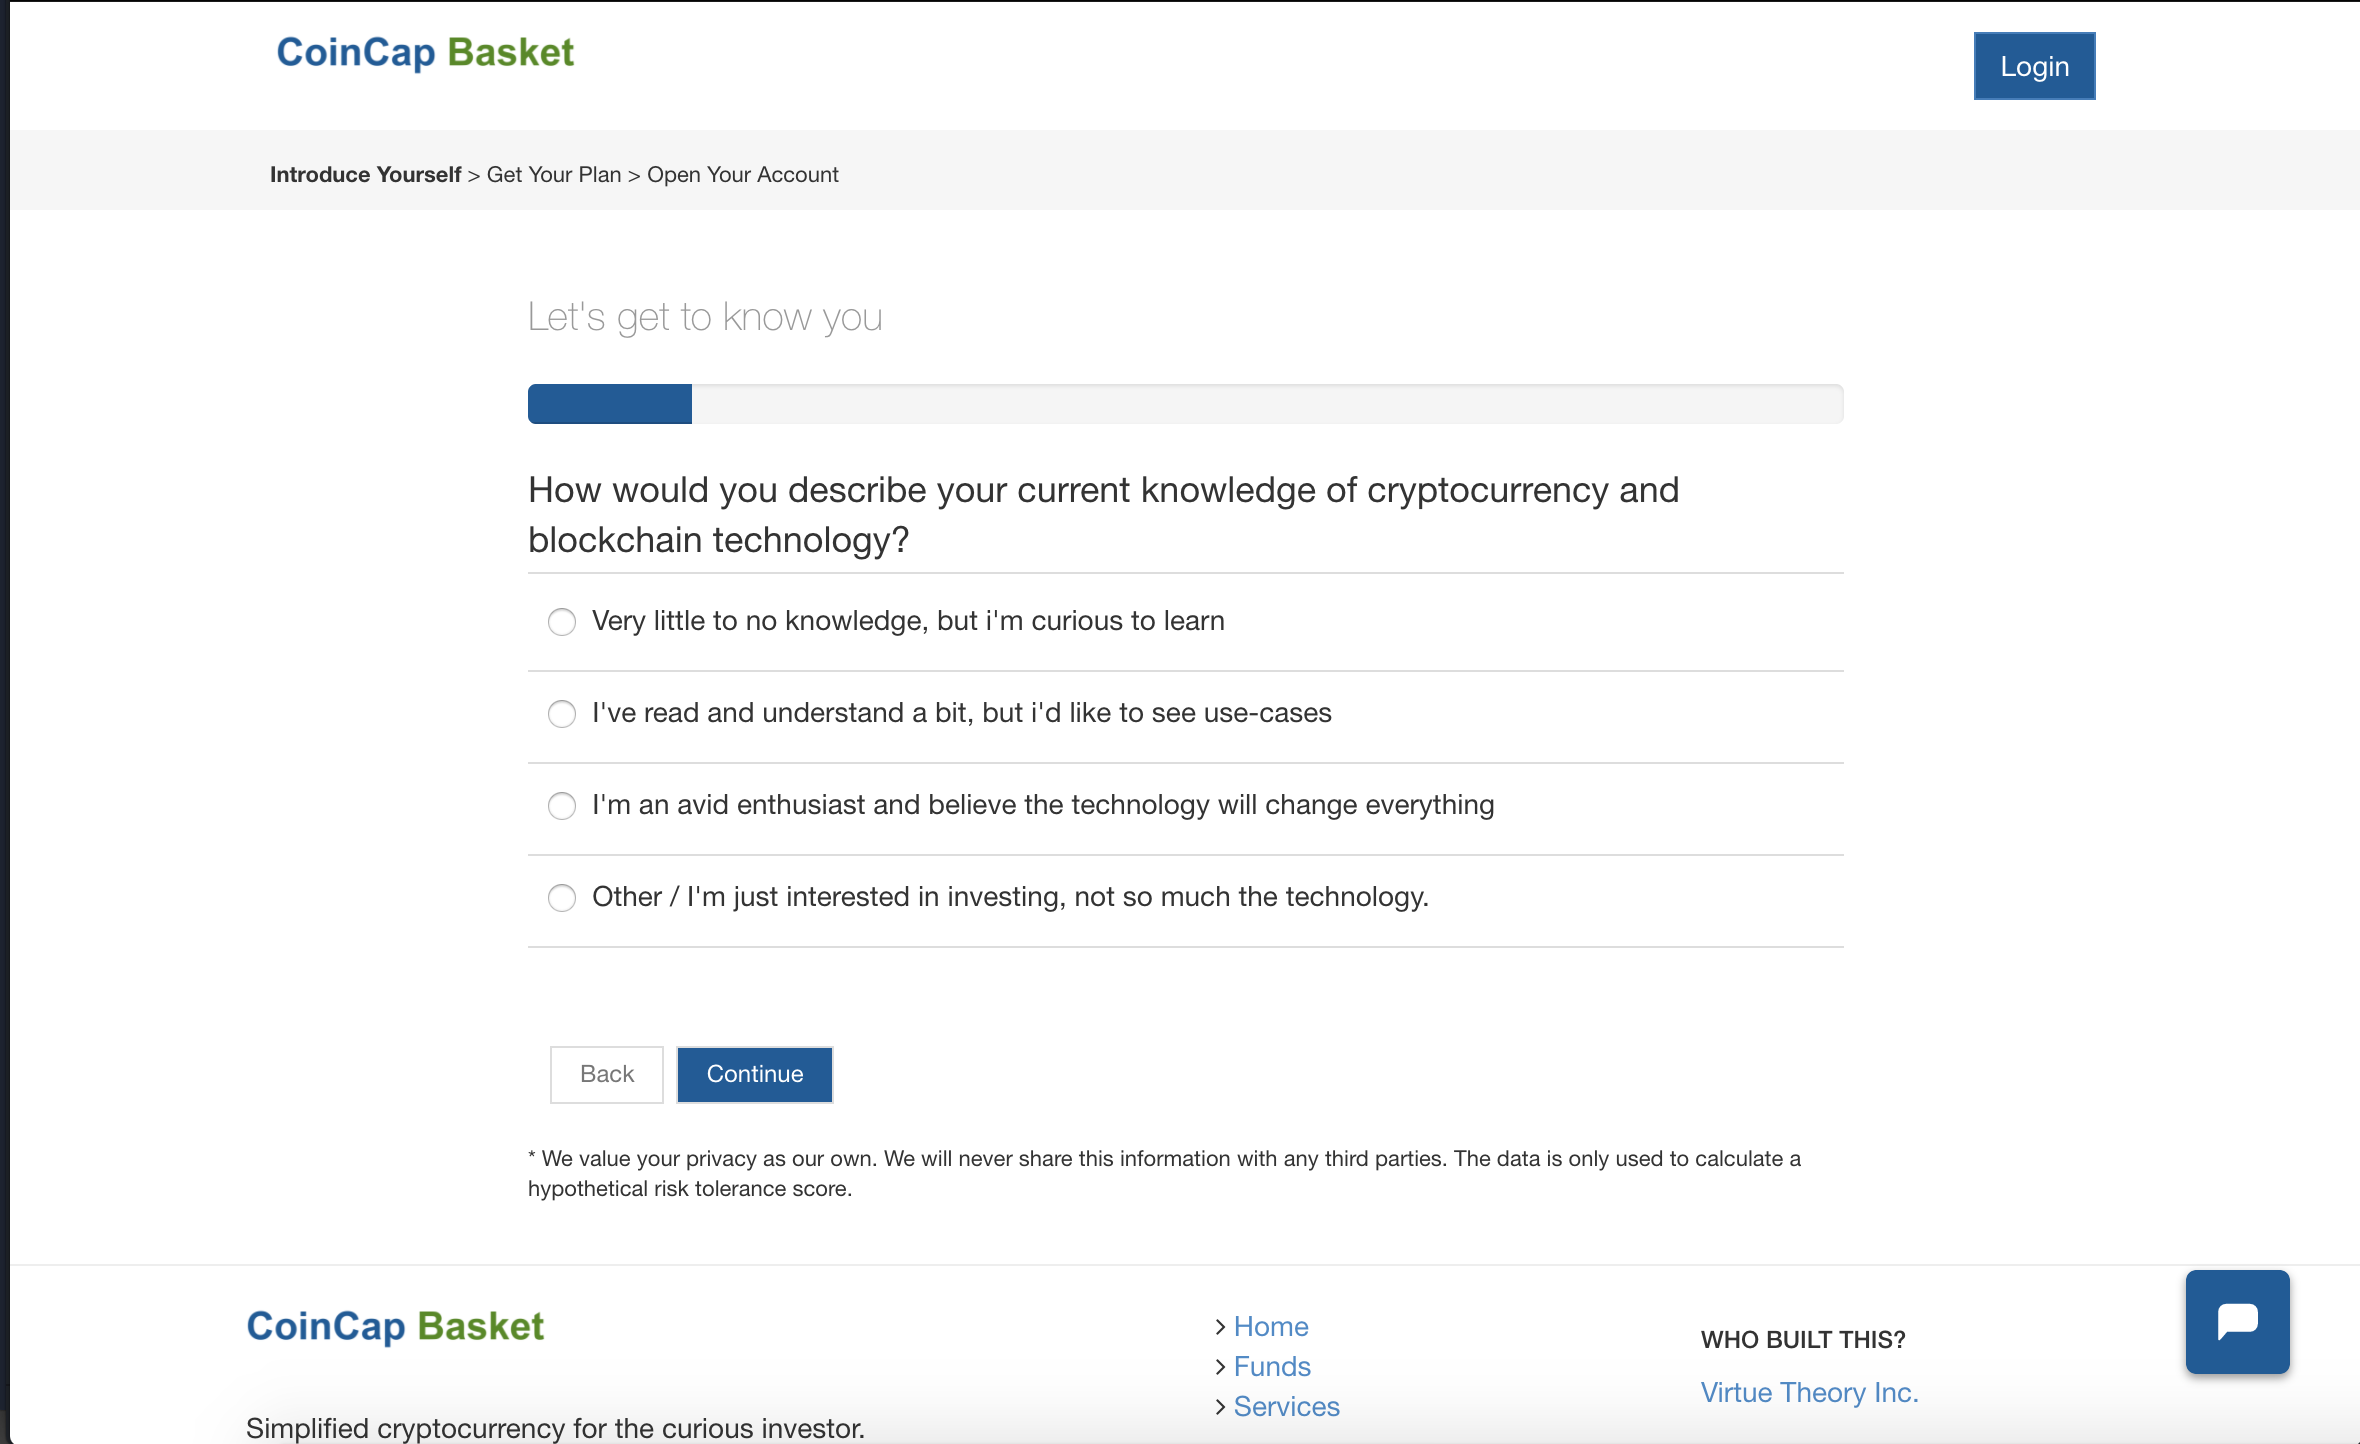Open the chat support bubble
This screenshot has height=1444, width=2360.
point(2237,1321)
